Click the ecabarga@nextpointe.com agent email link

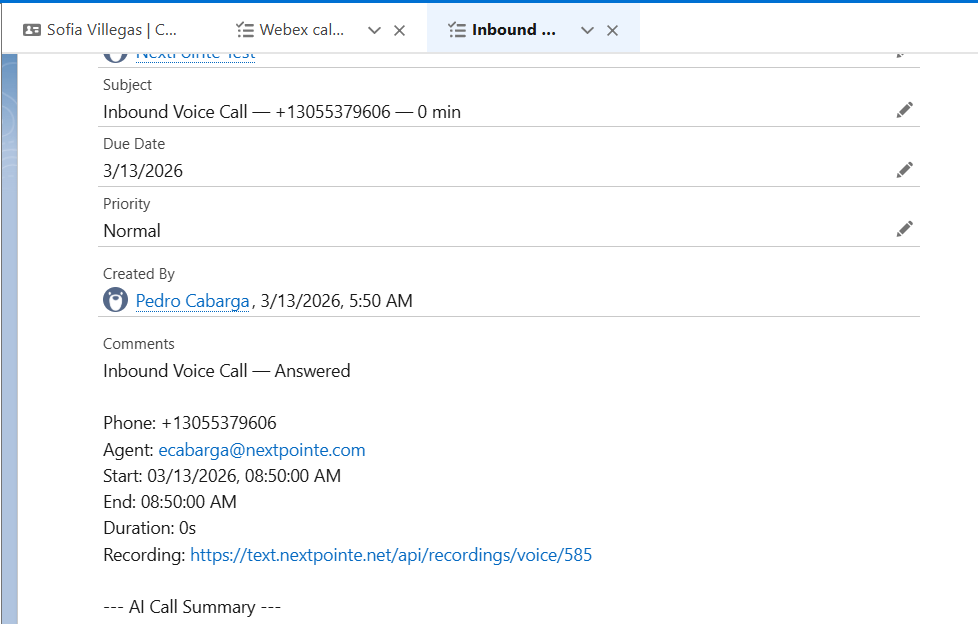[x=262, y=449]
